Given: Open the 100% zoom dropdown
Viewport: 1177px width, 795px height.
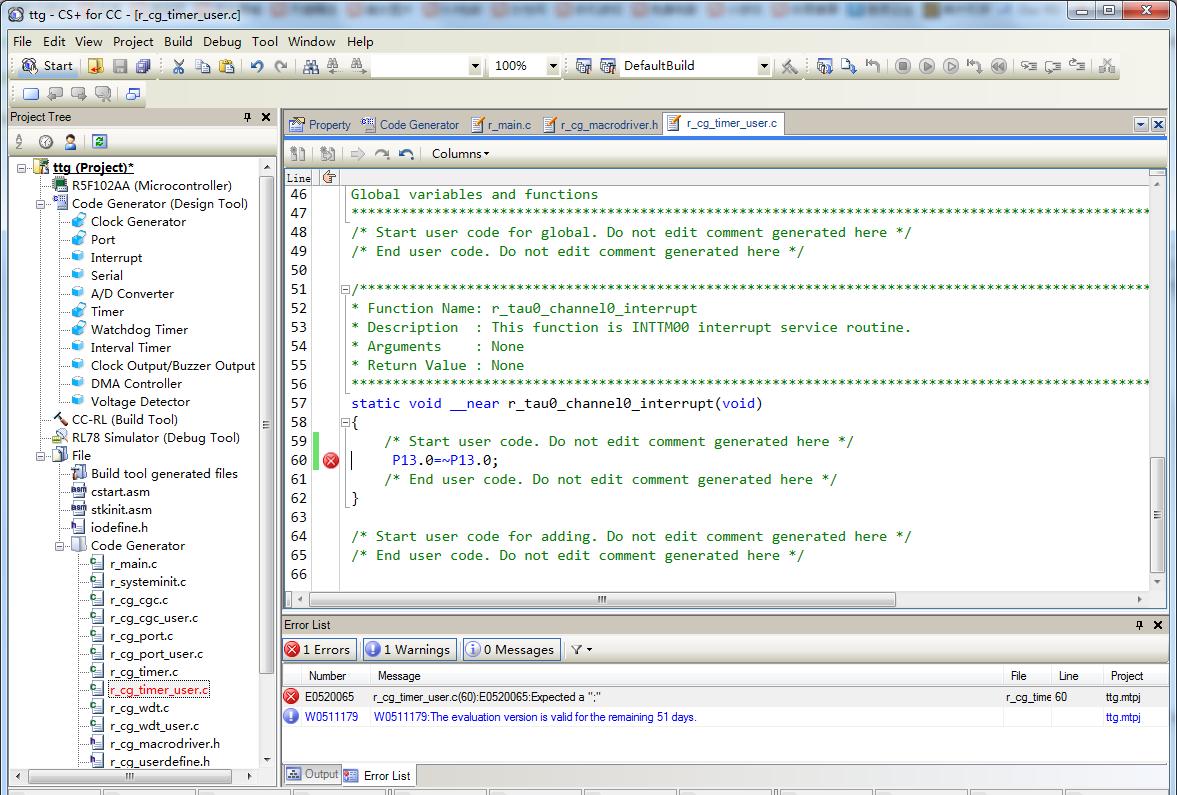Looking at the screenshot, I should (x=552, y=66).
